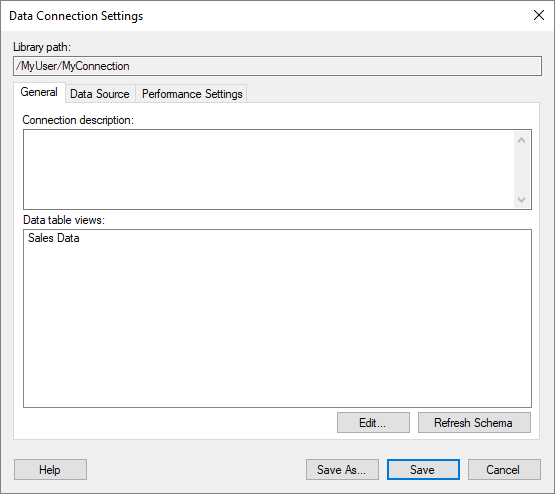Choose Save As... for the connection
The image size is (555, 494).
(342, 470)
